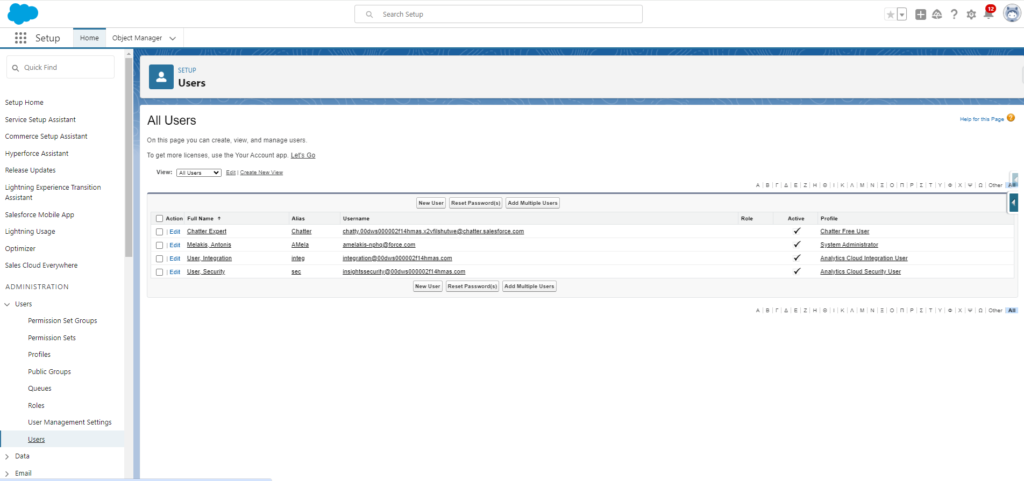Open the Analytics Cloud Security User profile

pyautogui.click(x=861, y=272)
